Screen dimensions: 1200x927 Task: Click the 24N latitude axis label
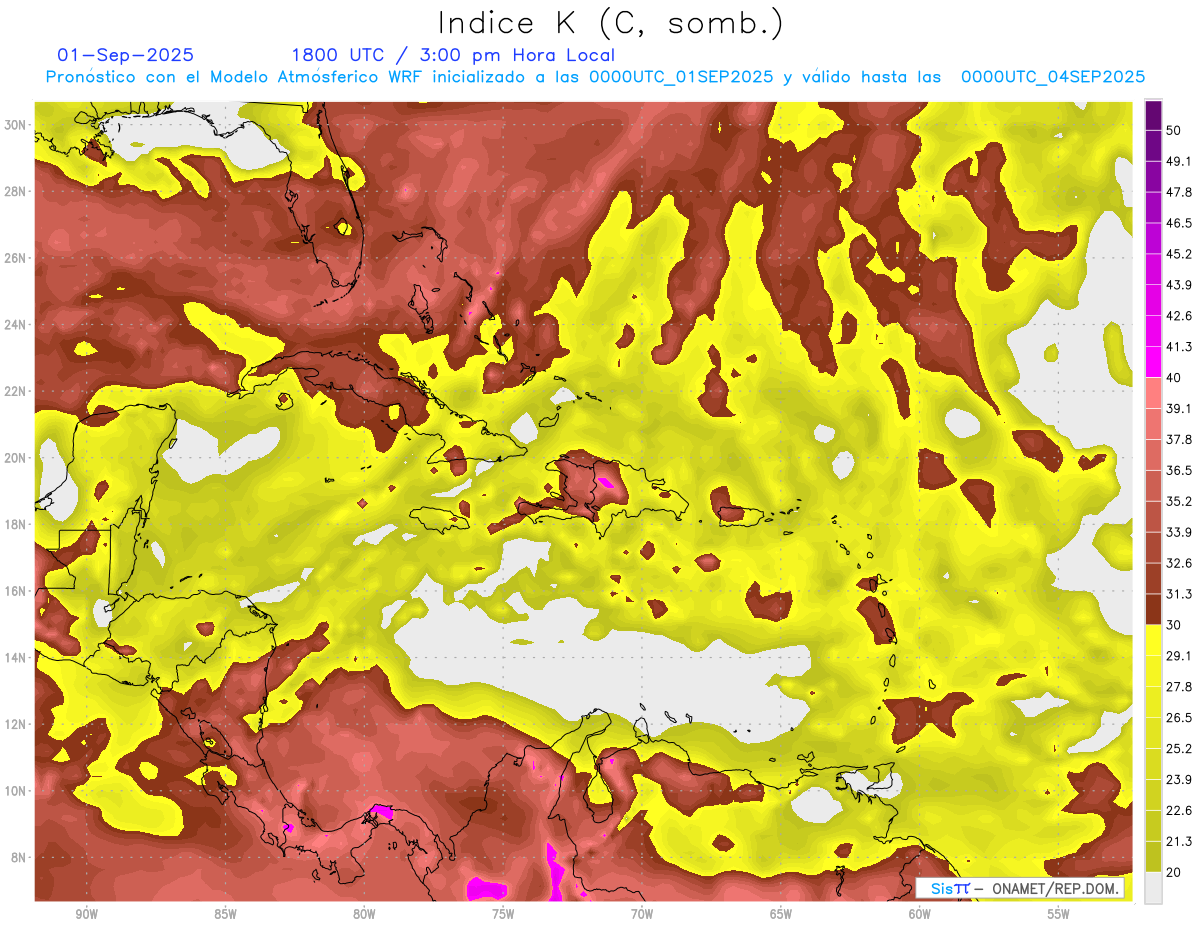(x=15, y=325)
